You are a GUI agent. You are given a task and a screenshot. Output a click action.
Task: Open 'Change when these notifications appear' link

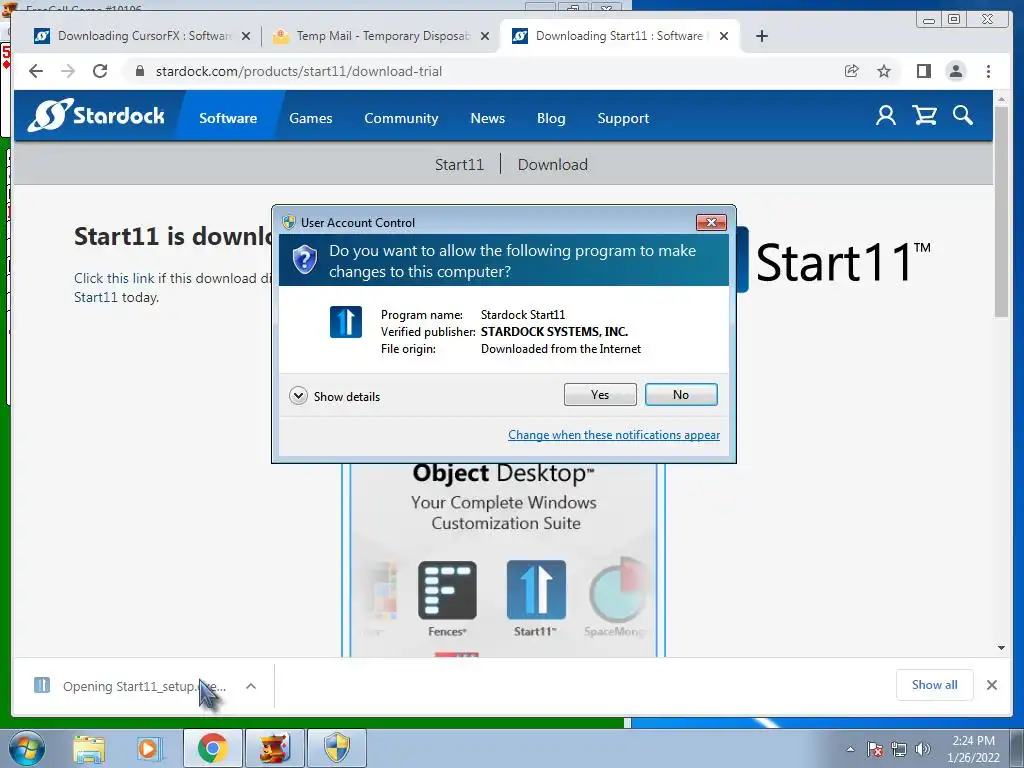(x=614, y=435)
